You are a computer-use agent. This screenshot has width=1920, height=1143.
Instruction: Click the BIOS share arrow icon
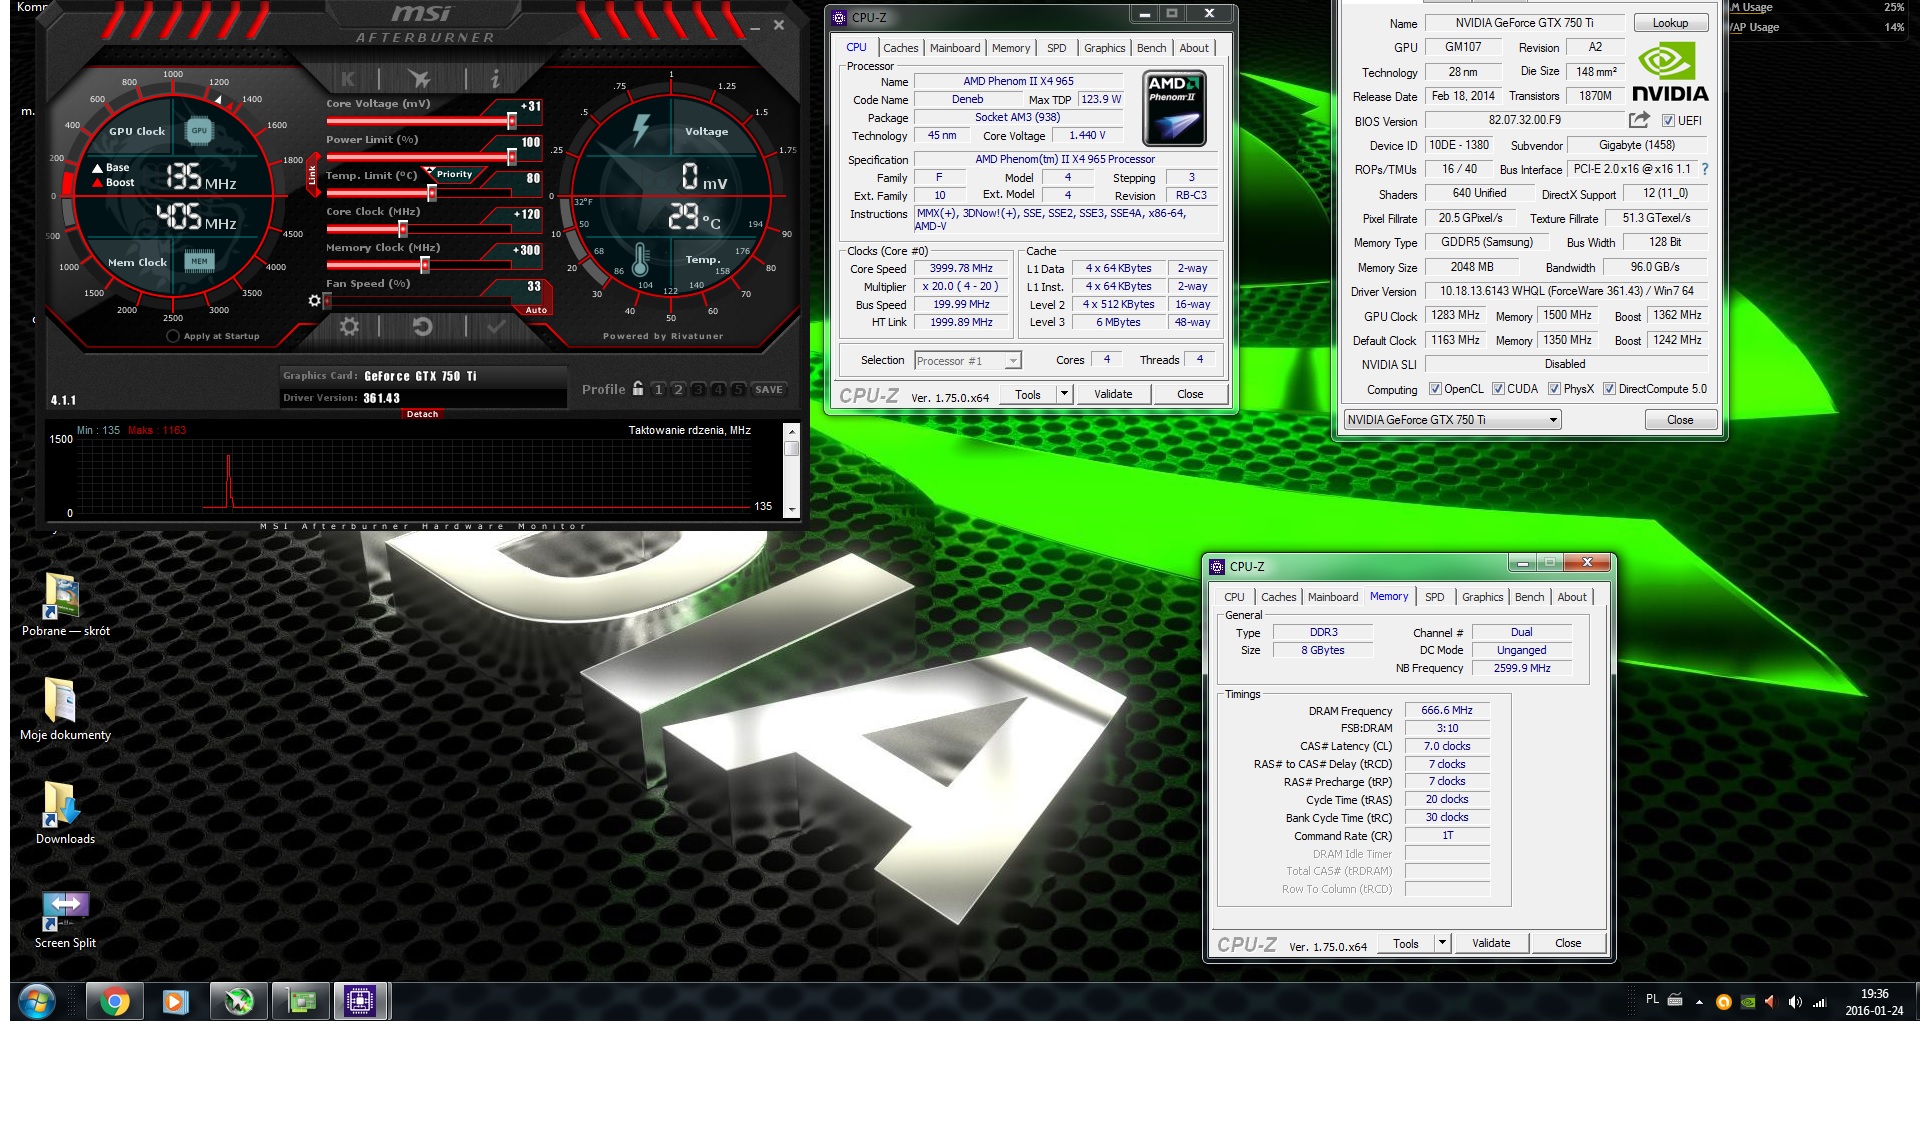(x=1638, y=120)
